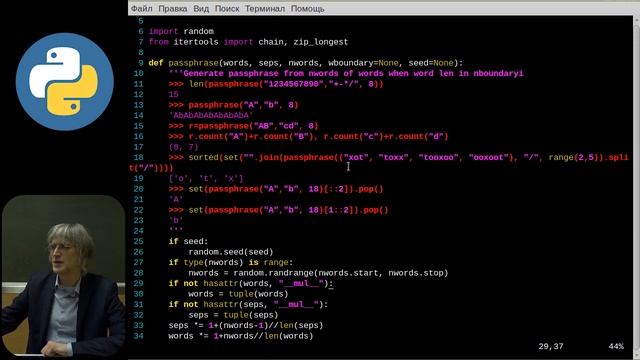Click line 29 'if not hasattr(words, "__mul__"):'
Image resolution: width=640 pixels, height=360 pixels.
[251, 284]
